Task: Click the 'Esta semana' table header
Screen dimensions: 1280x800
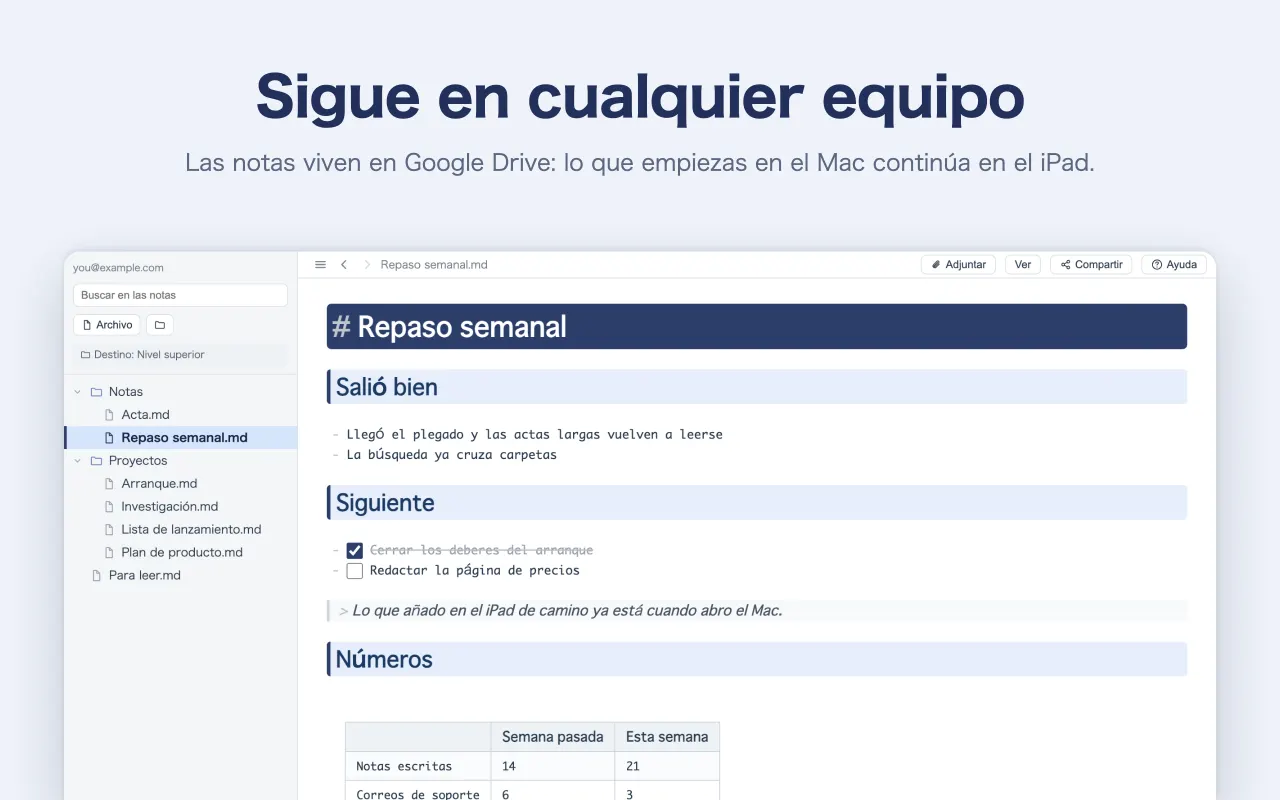Action: click(667, 737)
